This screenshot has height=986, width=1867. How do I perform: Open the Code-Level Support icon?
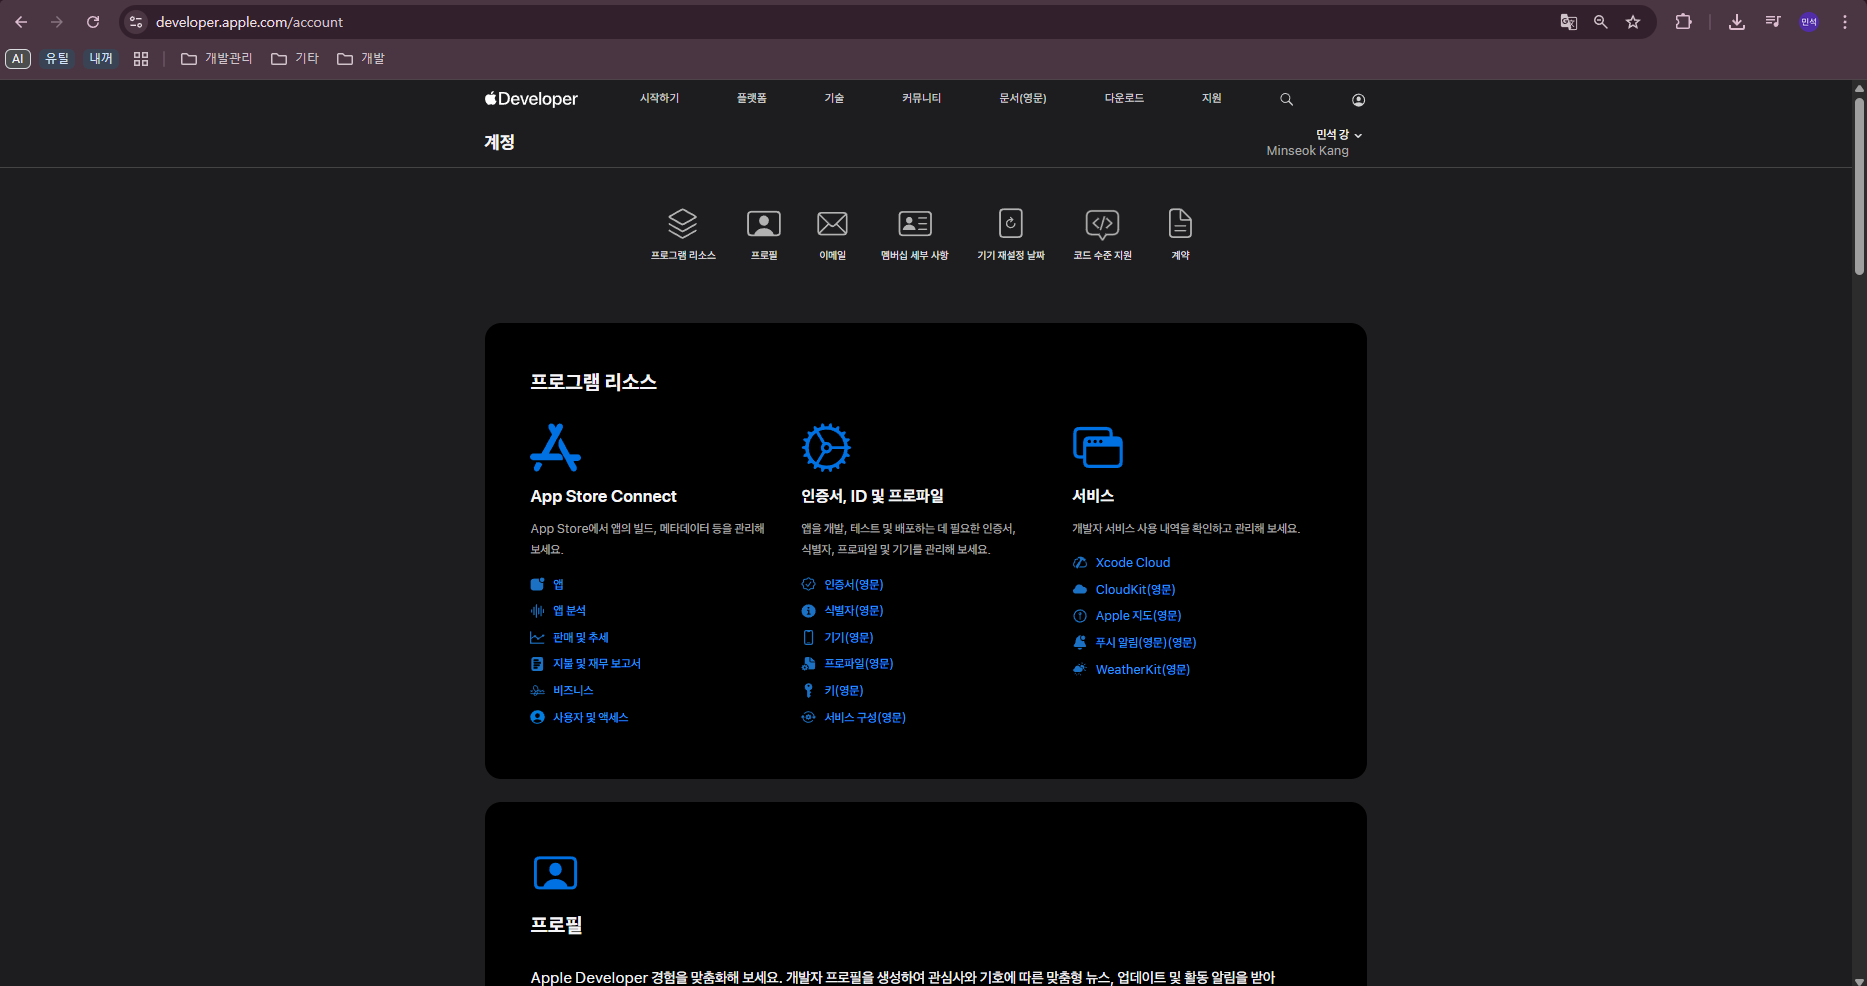(x=1102, y=224)
